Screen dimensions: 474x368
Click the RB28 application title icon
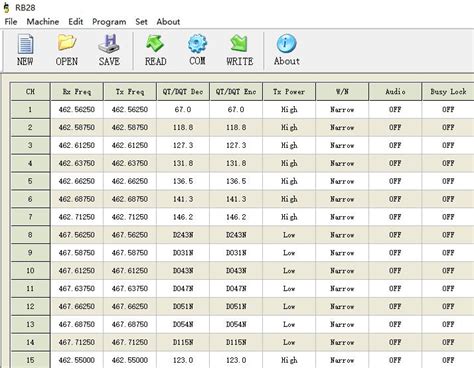[x=7, y=7]
